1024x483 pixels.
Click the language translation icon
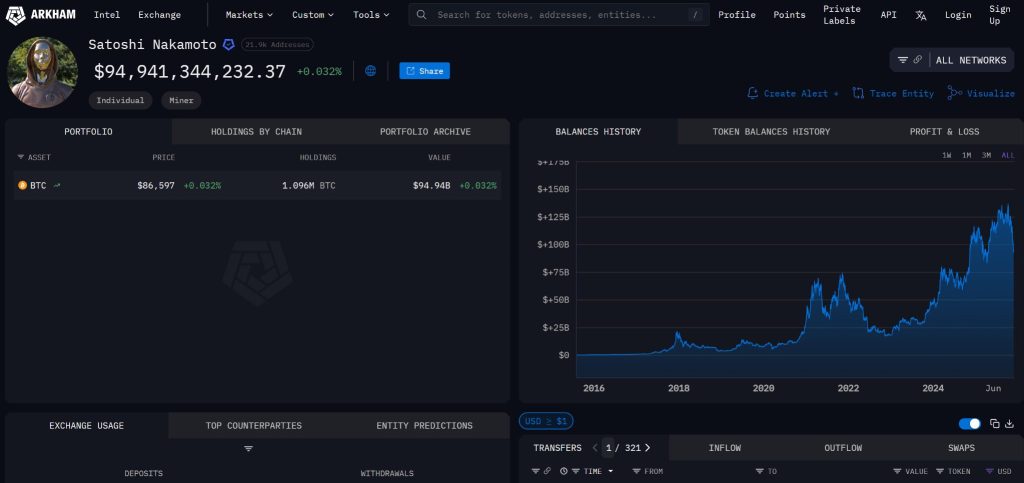tap(921, 15)
